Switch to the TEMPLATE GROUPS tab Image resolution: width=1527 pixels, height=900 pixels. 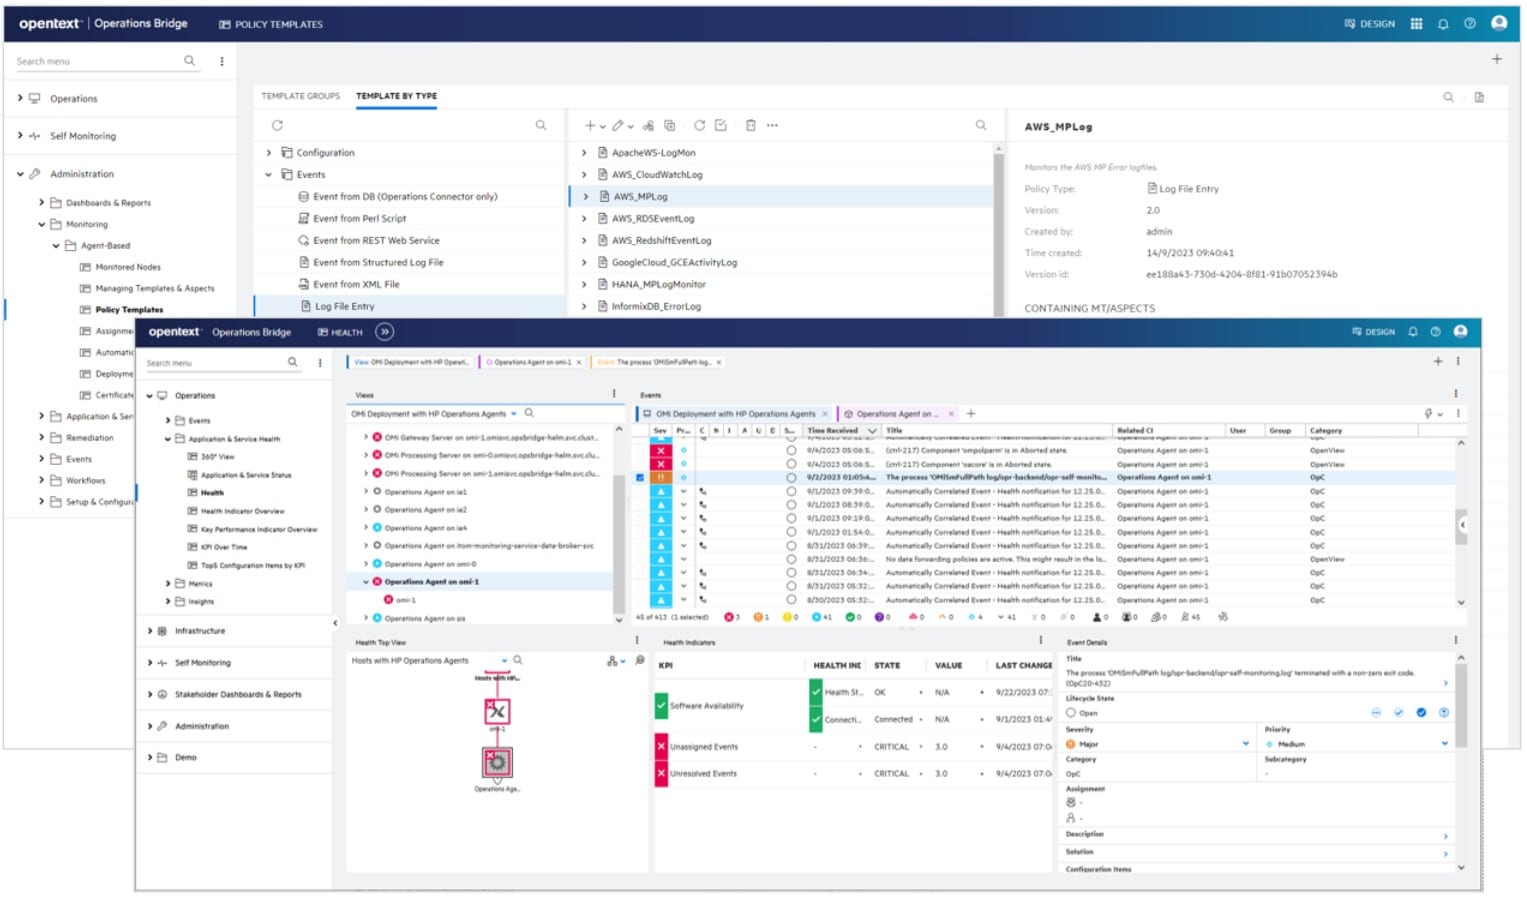point(300,96)
